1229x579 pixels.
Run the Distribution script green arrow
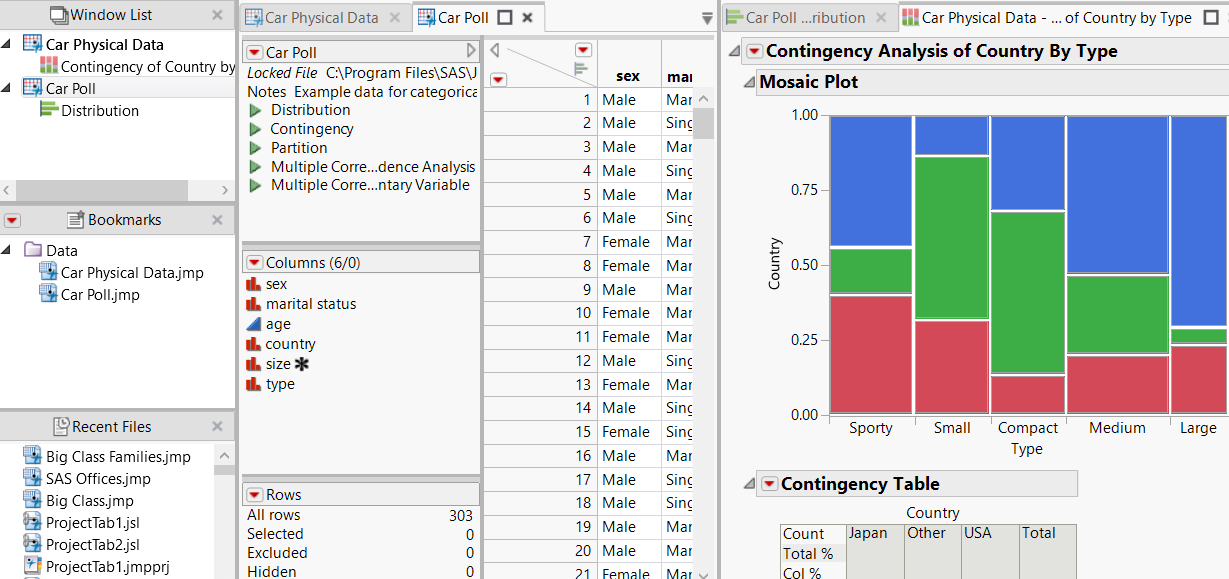pos(255,110)
